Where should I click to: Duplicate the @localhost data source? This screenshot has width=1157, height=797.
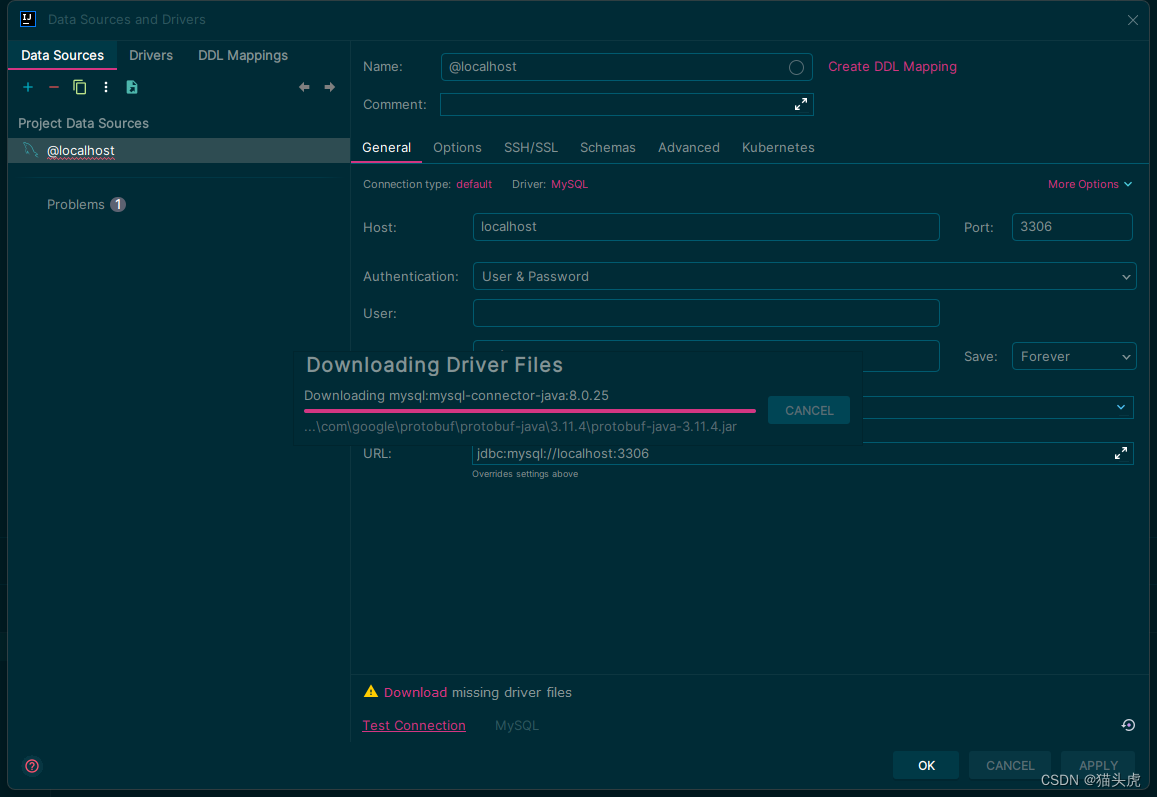coord(79,87)
